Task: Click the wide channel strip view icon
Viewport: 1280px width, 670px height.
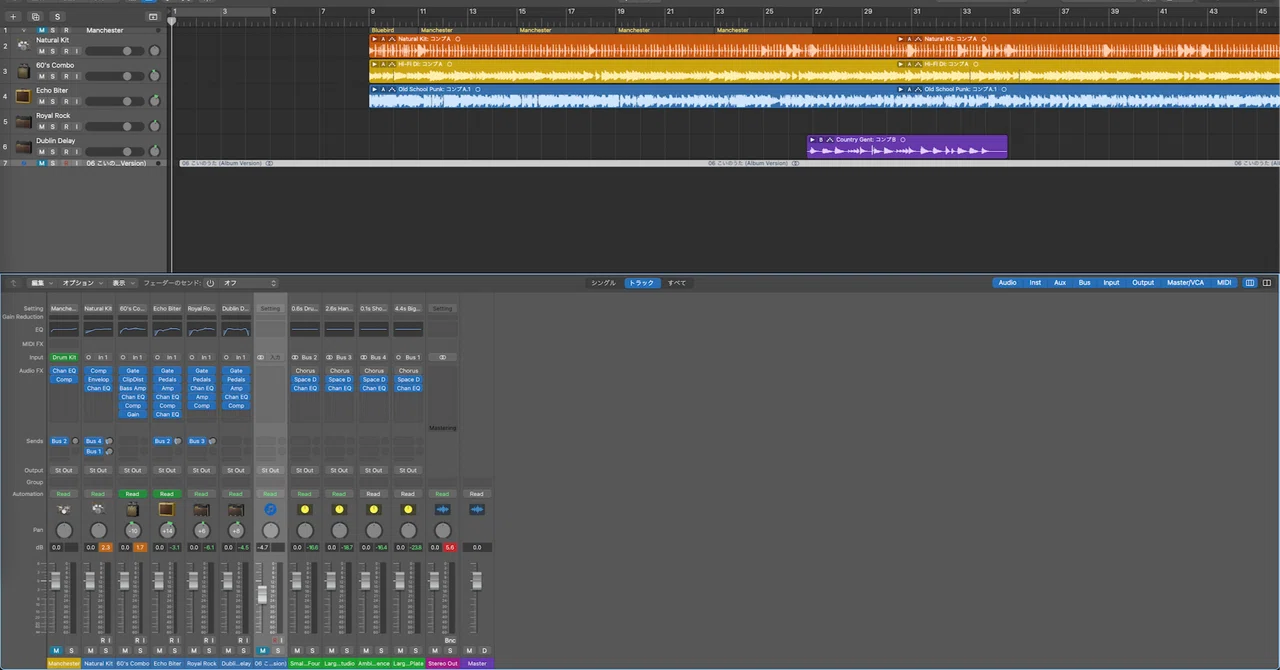Action: click(1267, 283)
